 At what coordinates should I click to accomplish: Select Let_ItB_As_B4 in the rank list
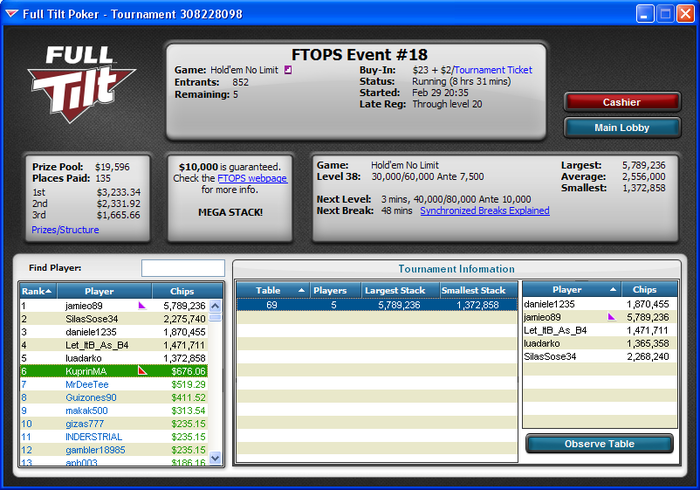114,345
